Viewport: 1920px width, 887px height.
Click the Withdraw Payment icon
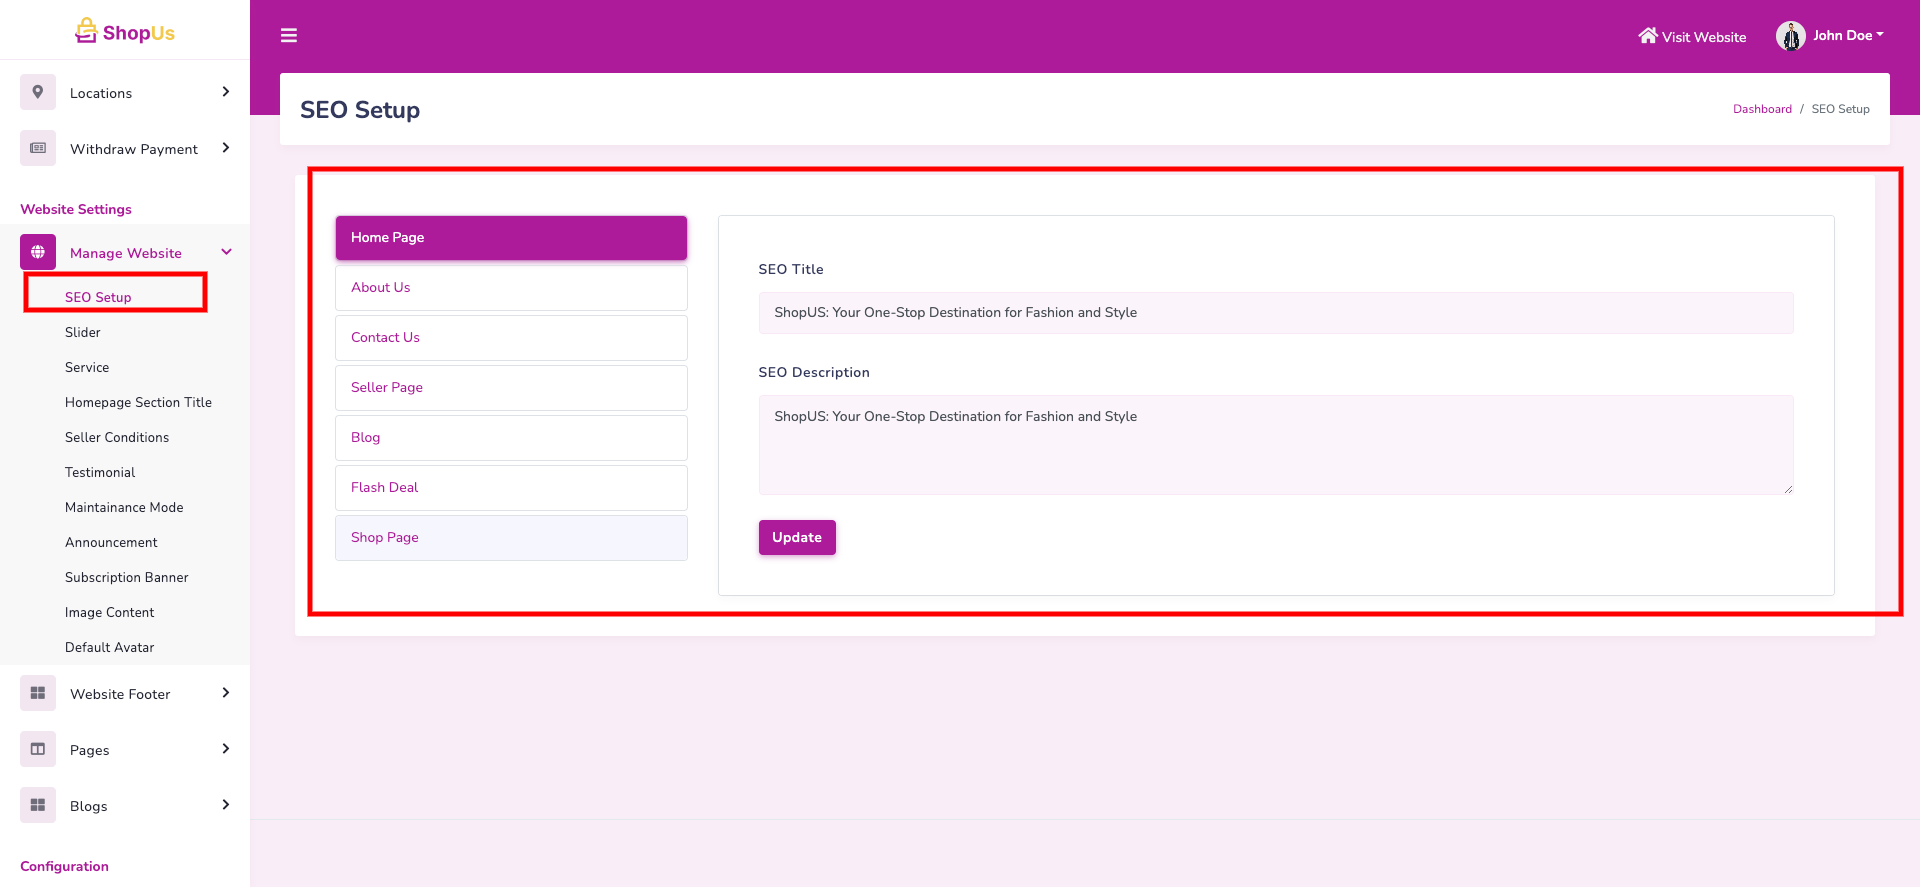click(38, 148)
